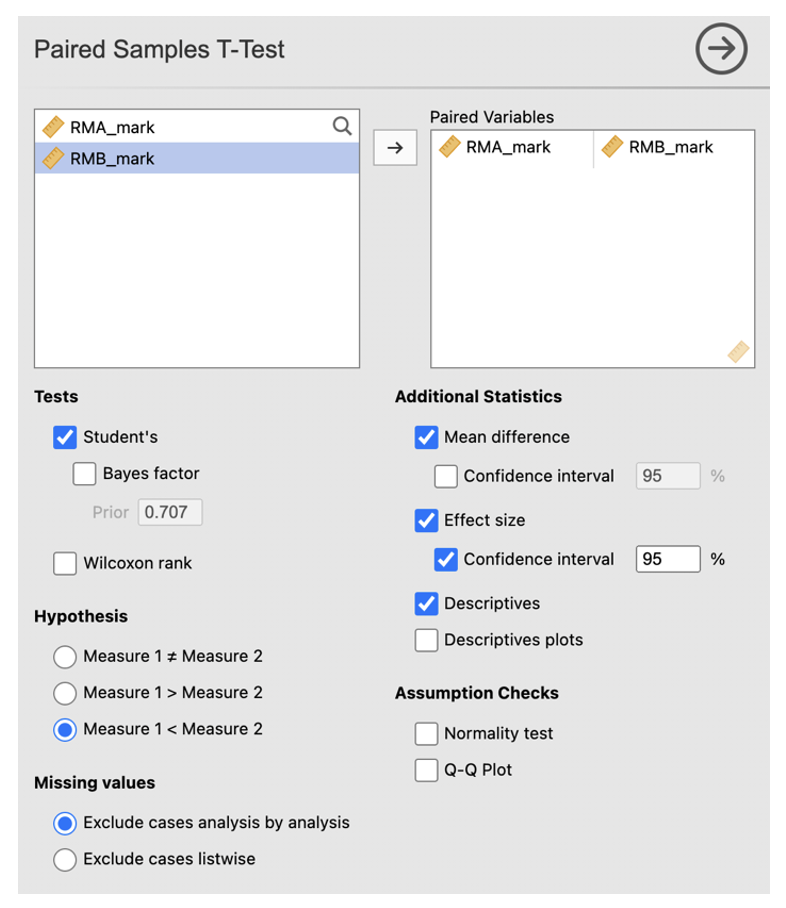Uncheck the Student's test checkbox
Image resolution: width=786 pixels, height=908 pixels.
pyautogui.click(x=65, y=437)
